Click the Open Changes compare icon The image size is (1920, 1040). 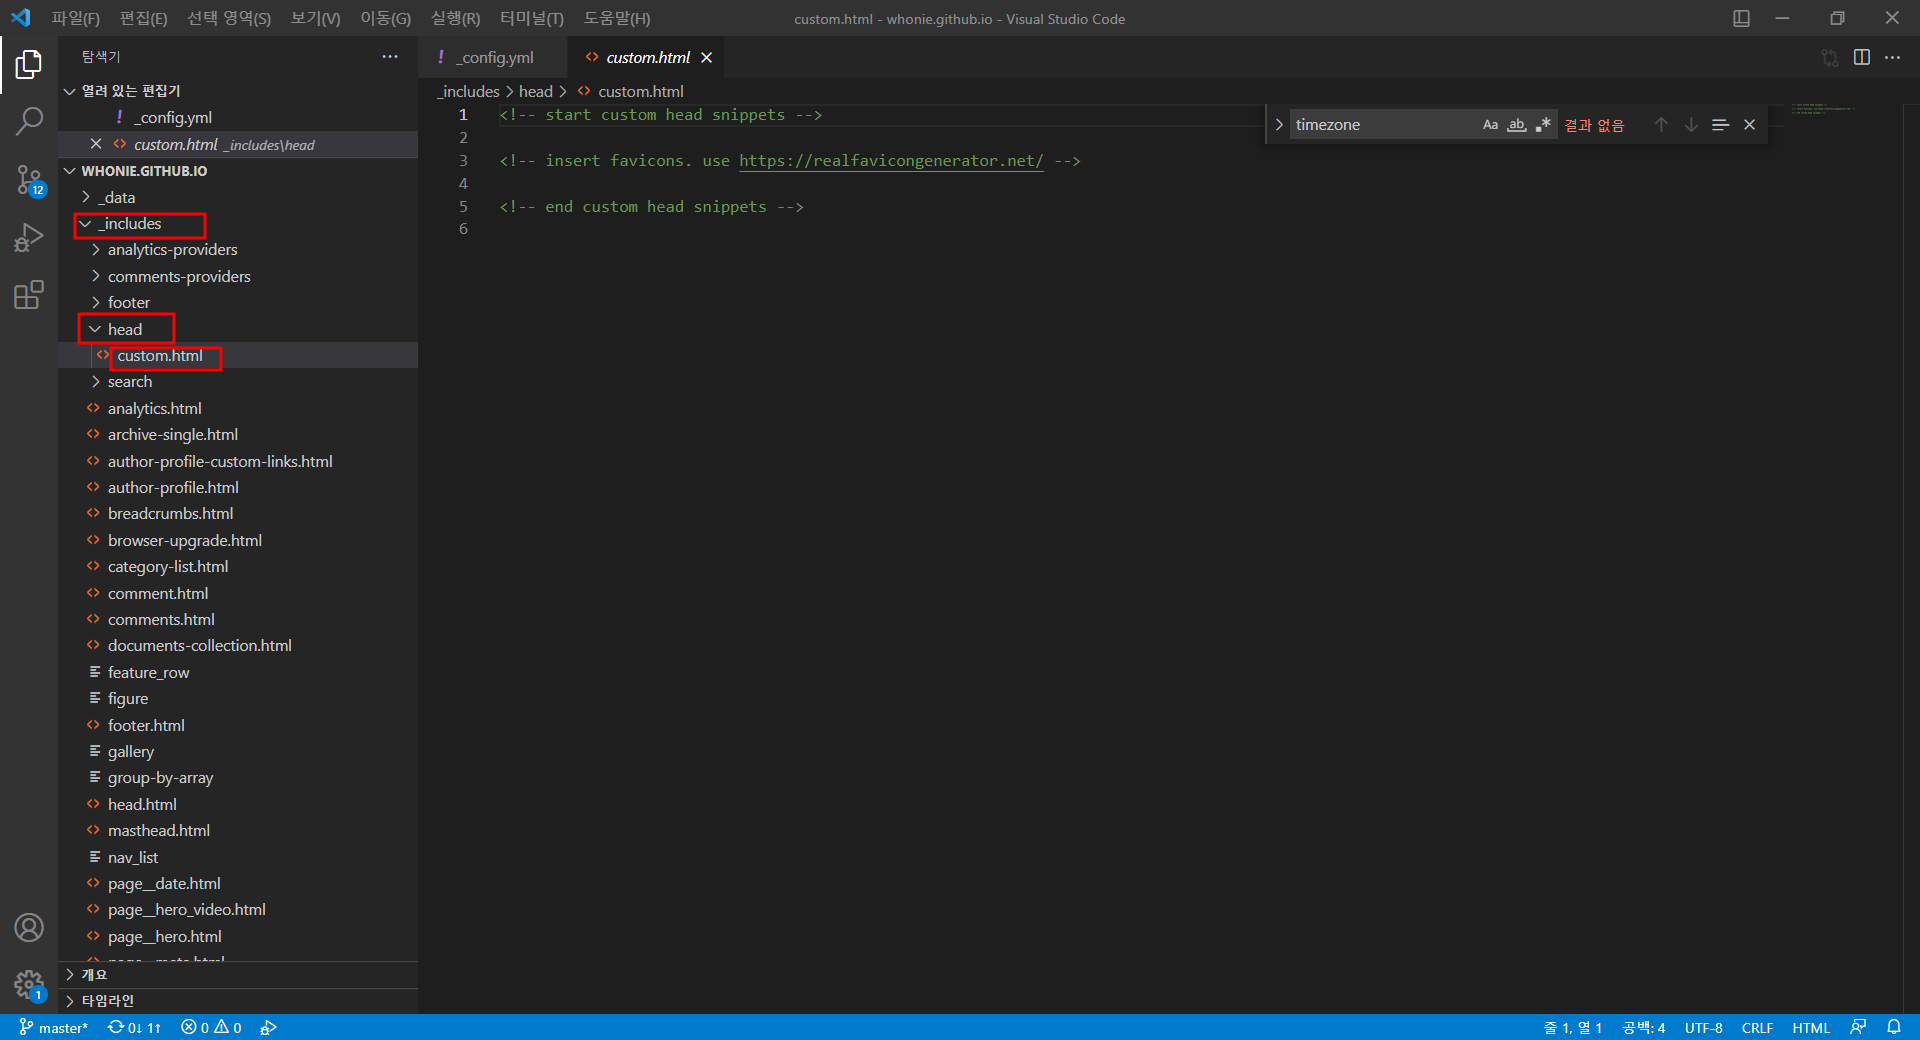[x=1830, y=58]
